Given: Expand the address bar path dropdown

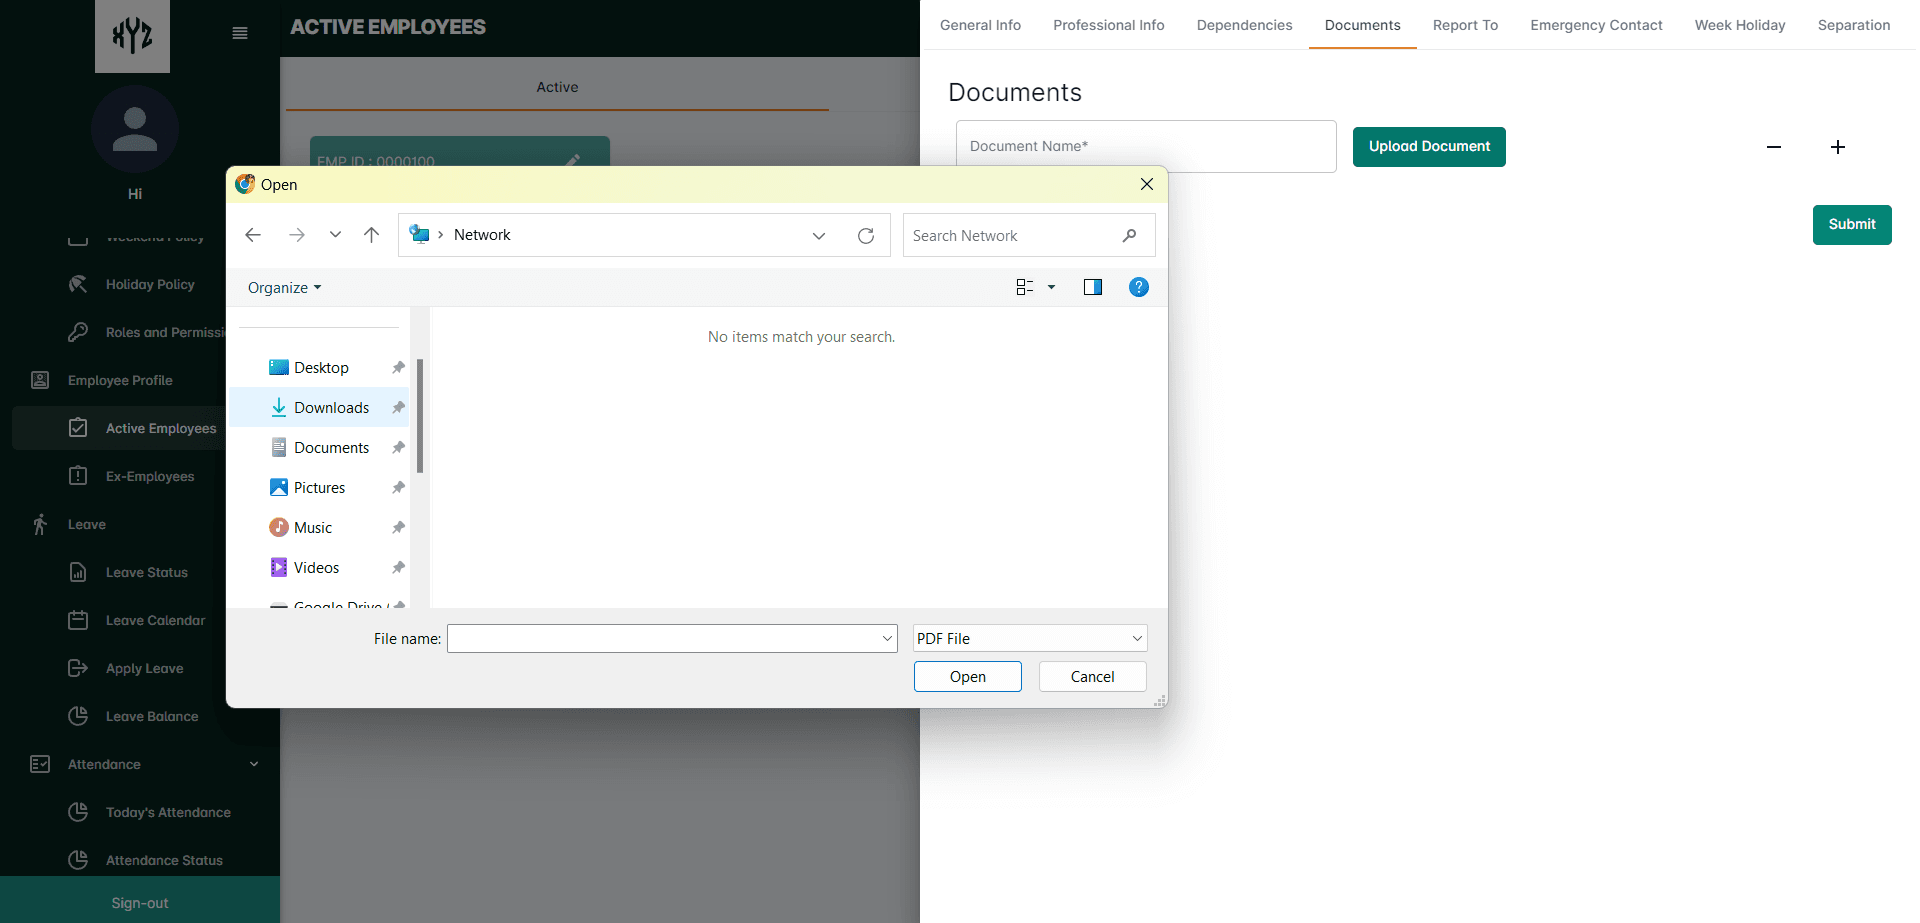Looking at the screenshot, I should tap(819, 236).
